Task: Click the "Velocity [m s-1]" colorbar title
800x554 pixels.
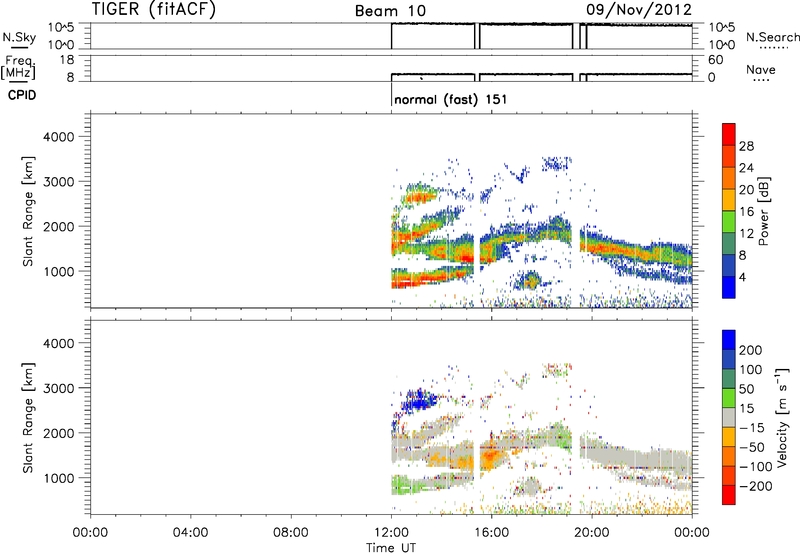Action: coord(782,417)
